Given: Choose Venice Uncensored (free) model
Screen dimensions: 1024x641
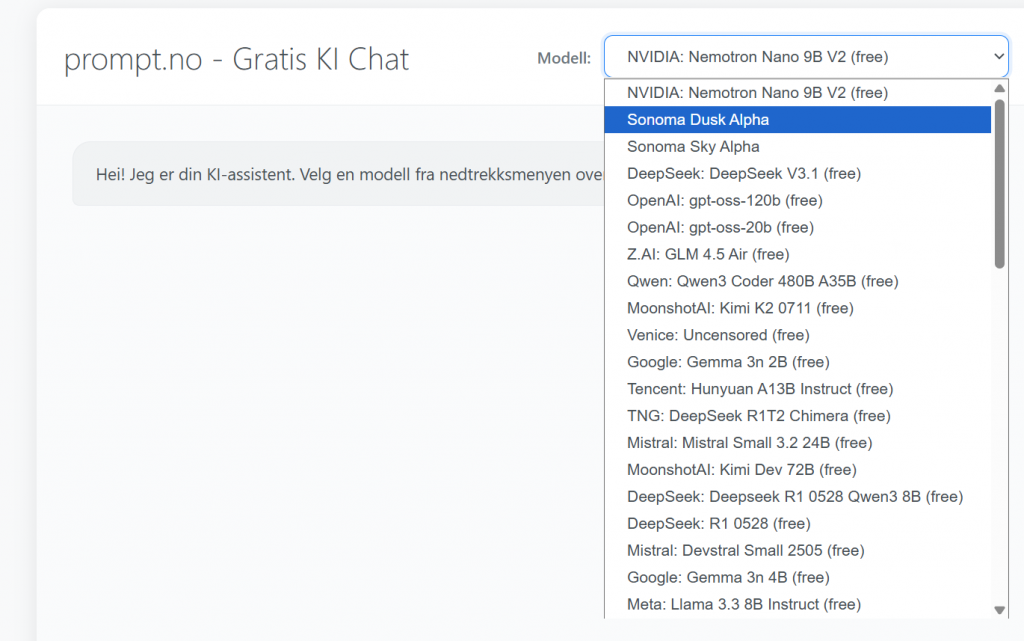Looking at the screenshot, I should 718,336.
